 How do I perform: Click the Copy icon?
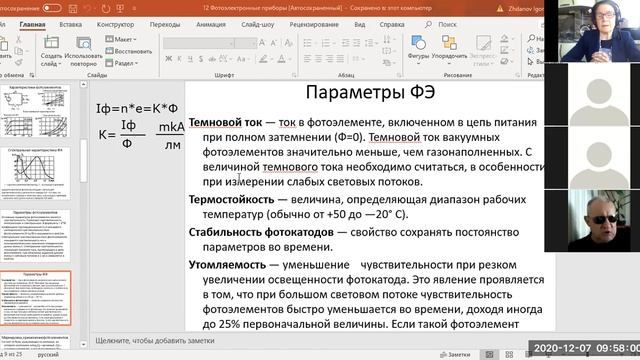point(18,51)
